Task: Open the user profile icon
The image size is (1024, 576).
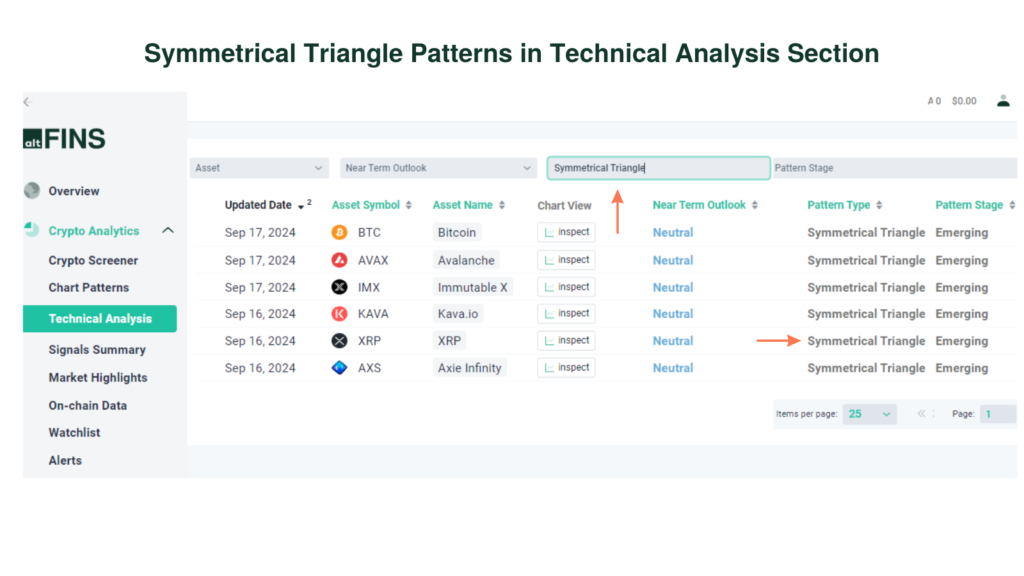Action: (x=1003, y=100)
